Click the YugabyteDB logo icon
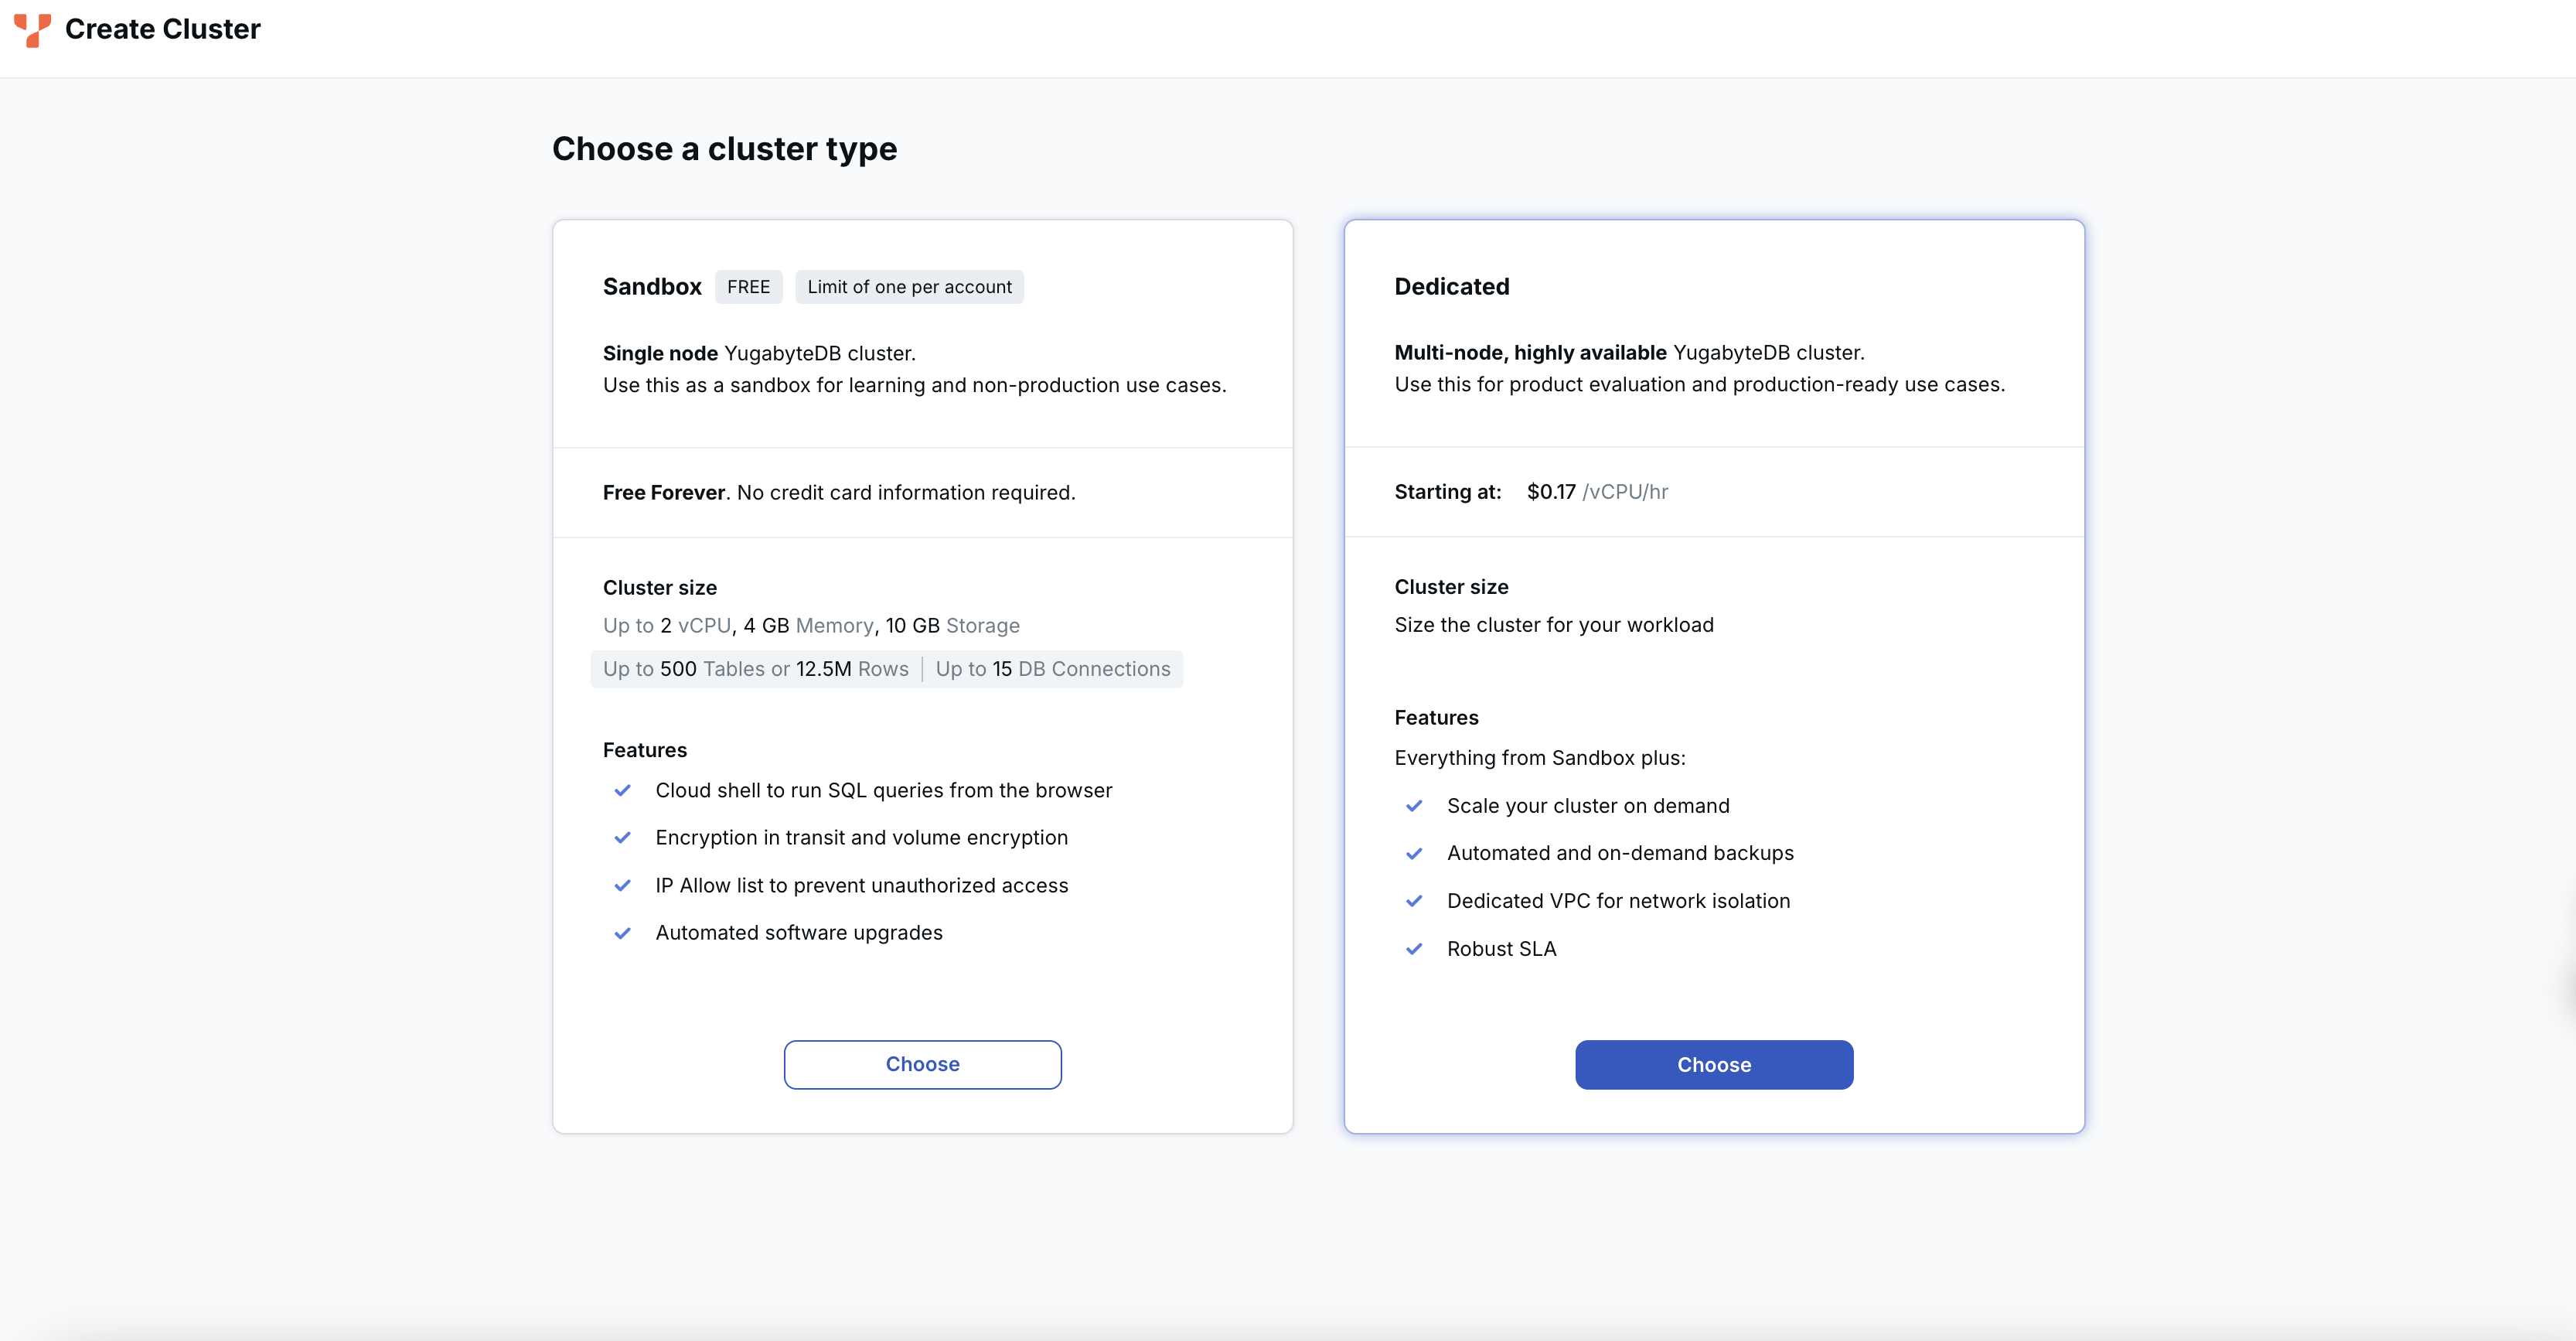The width and height of the screenshot is (2576, 1341). (x=32, y=30)
